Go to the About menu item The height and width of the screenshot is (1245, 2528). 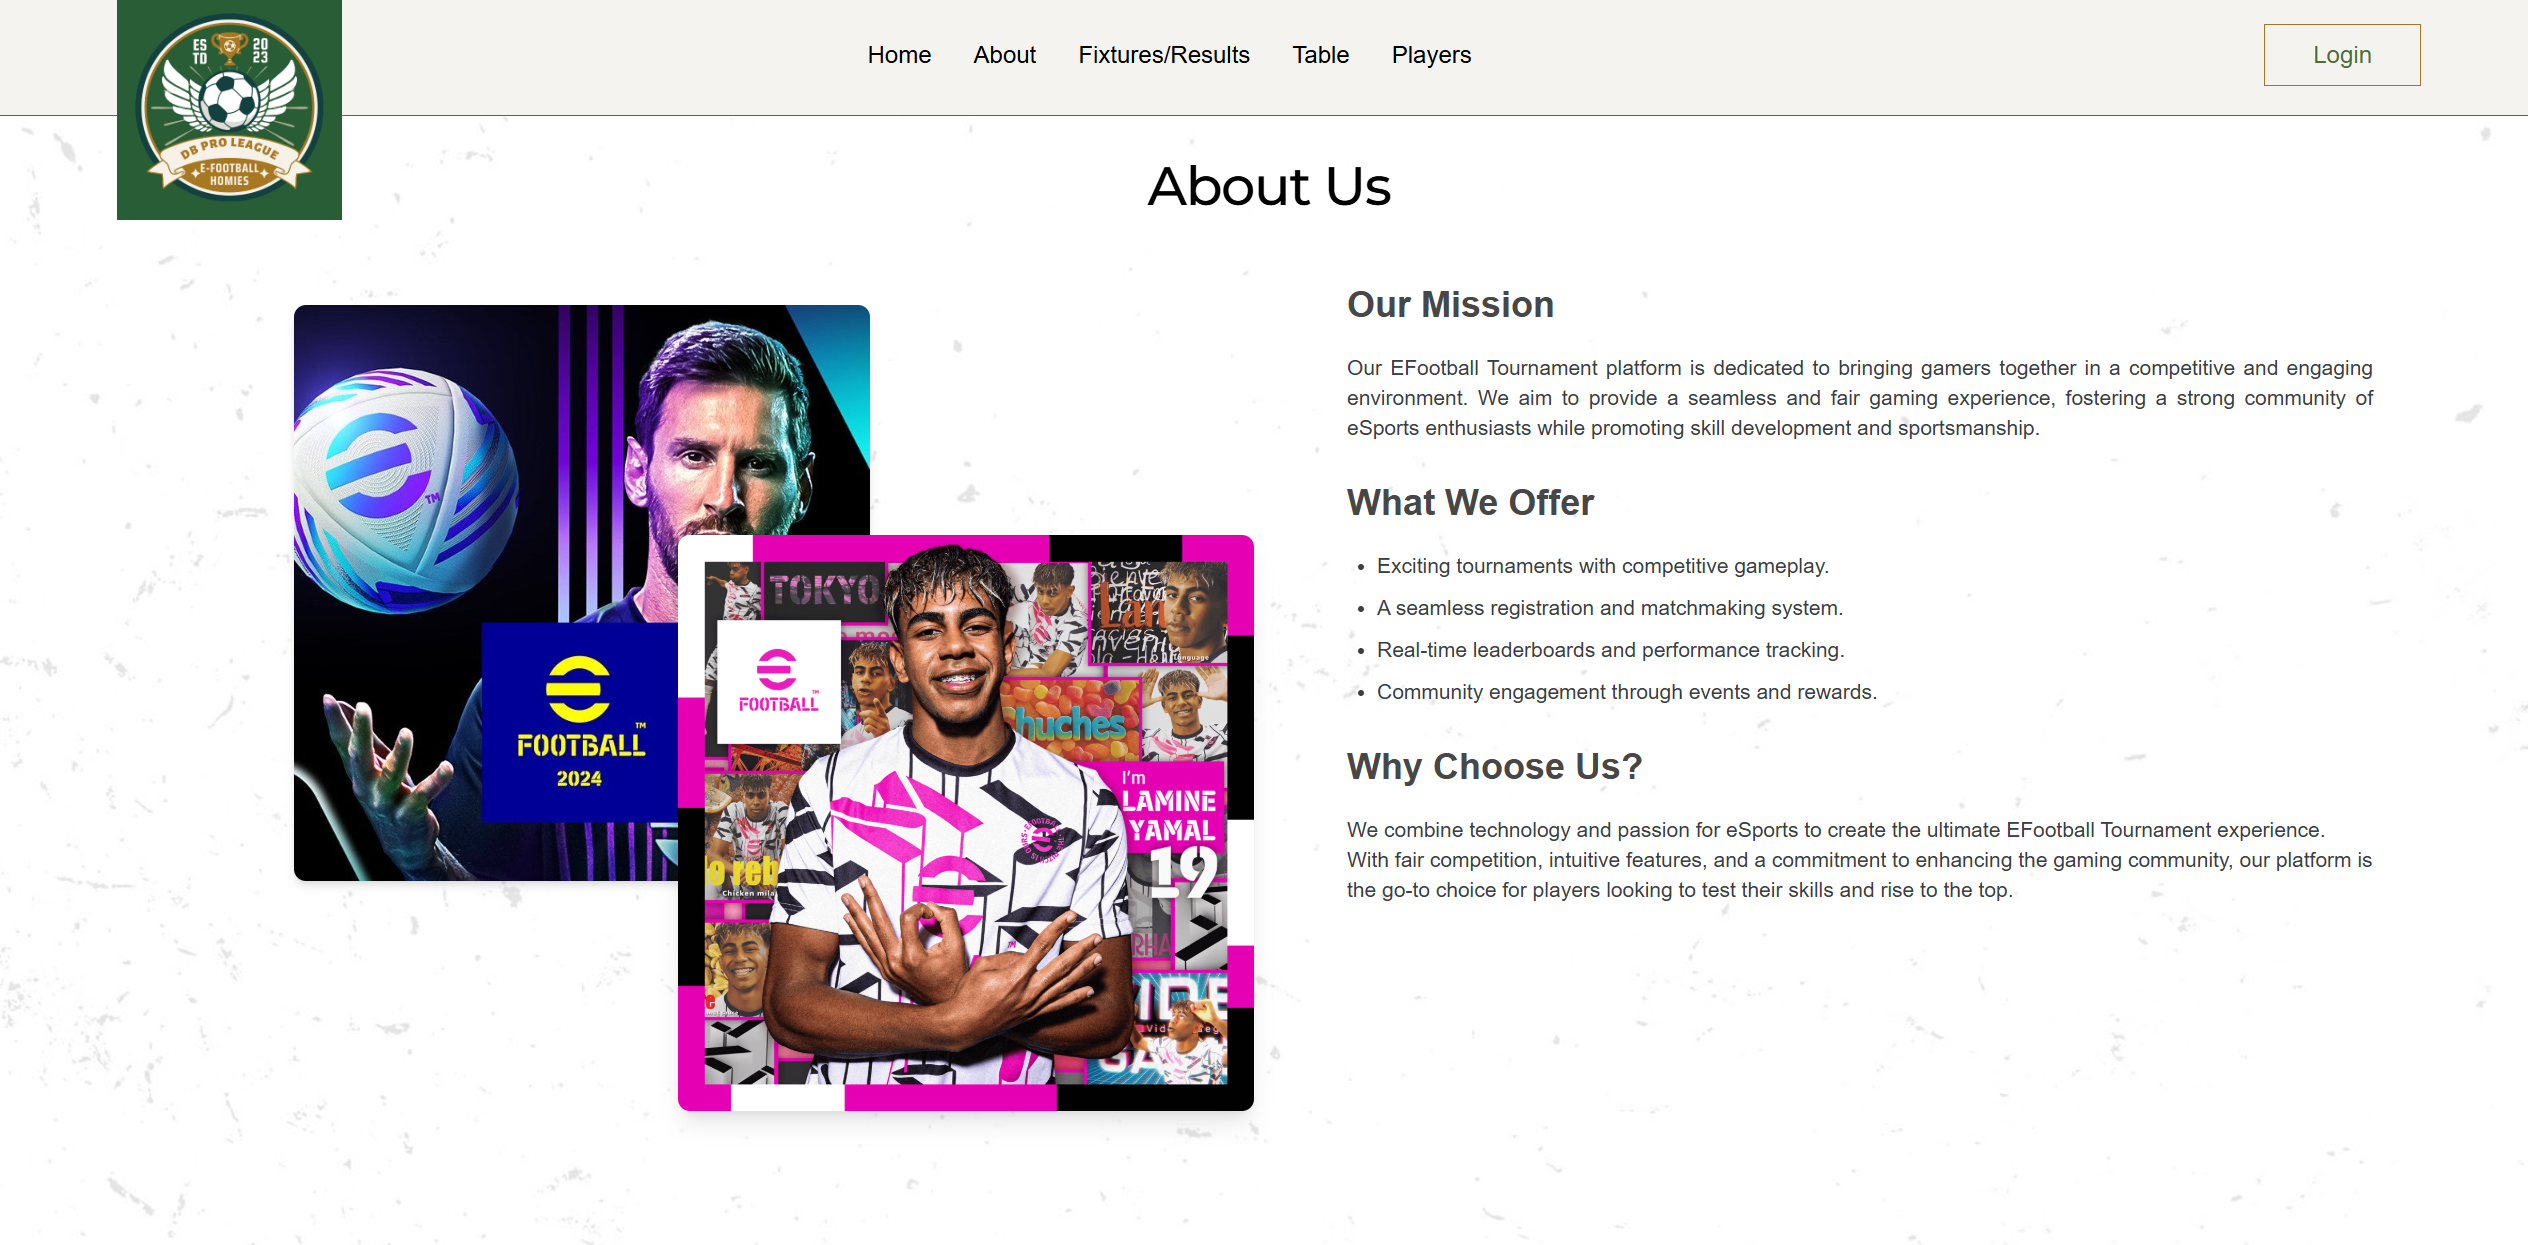(x=1004, y=55)
